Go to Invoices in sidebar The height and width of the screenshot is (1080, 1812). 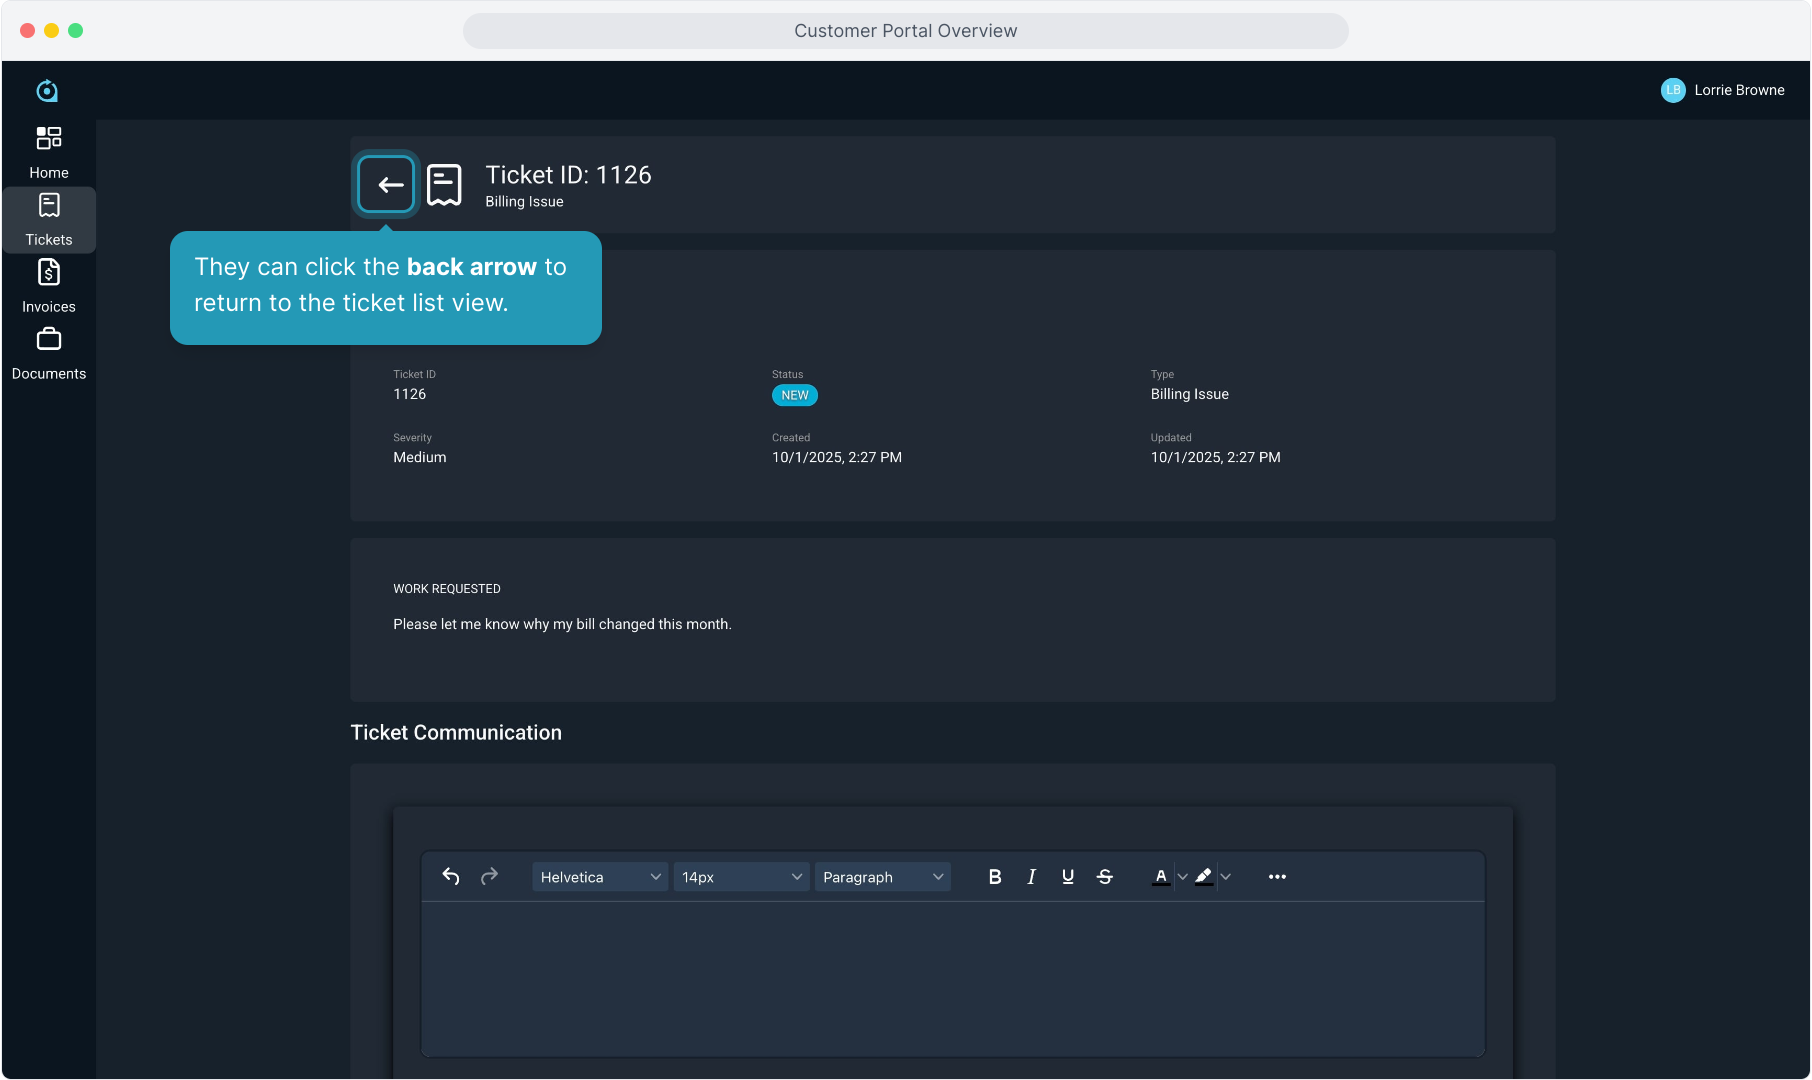(x=48, y=286)
